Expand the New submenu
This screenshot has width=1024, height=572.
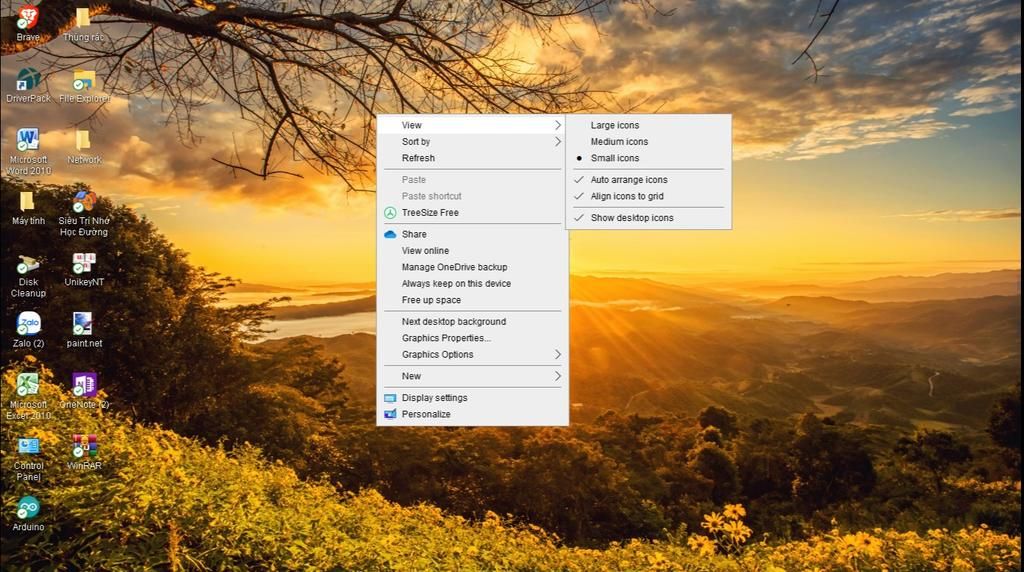click(472, 376)
